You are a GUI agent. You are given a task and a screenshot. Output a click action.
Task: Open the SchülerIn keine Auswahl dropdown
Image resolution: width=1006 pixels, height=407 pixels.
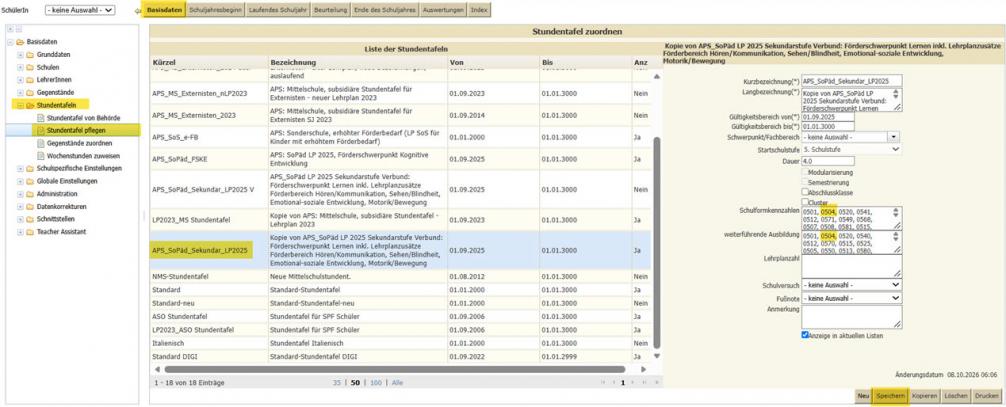click(80, 10)
